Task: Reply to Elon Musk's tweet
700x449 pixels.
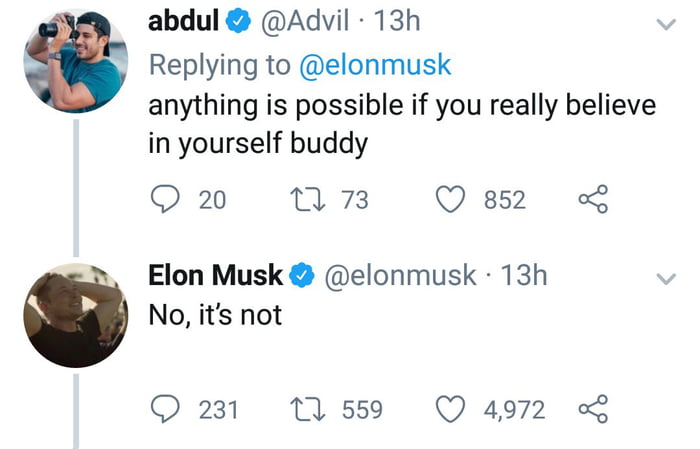Action: click(x=165, y=409)
